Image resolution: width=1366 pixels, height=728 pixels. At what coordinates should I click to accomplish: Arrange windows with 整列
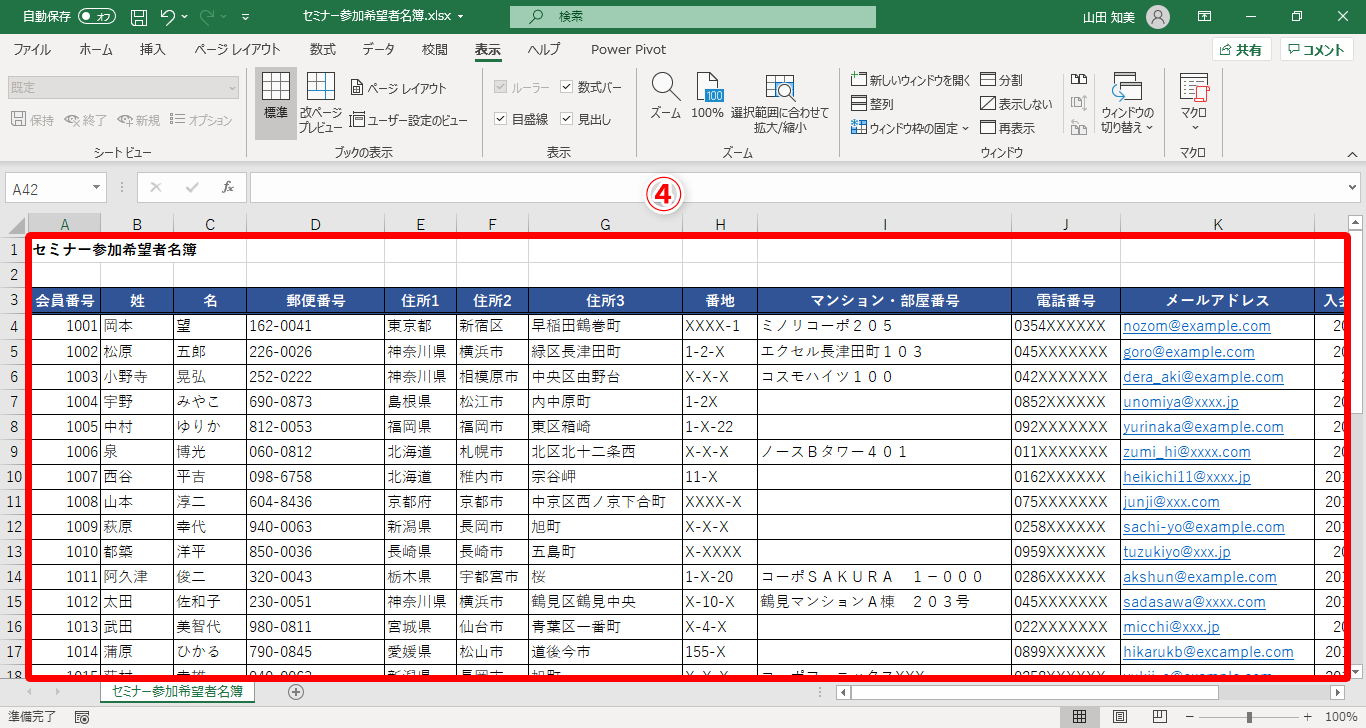click(x=872, y=104)
